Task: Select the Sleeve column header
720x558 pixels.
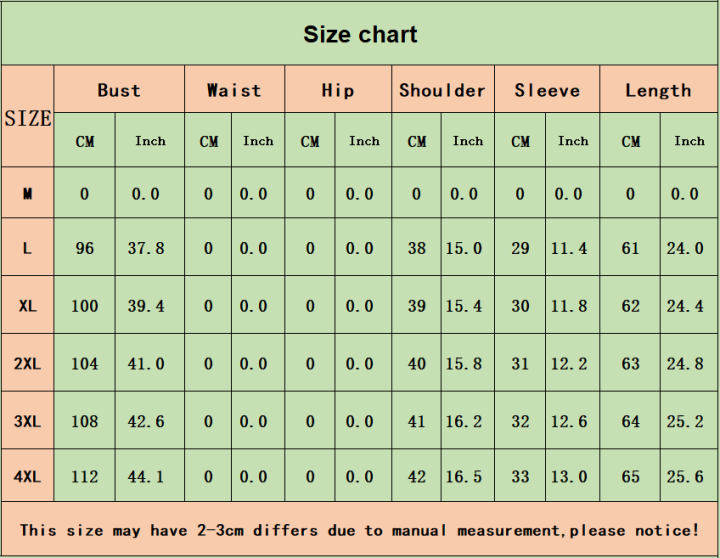Action: tap(547, 90)
